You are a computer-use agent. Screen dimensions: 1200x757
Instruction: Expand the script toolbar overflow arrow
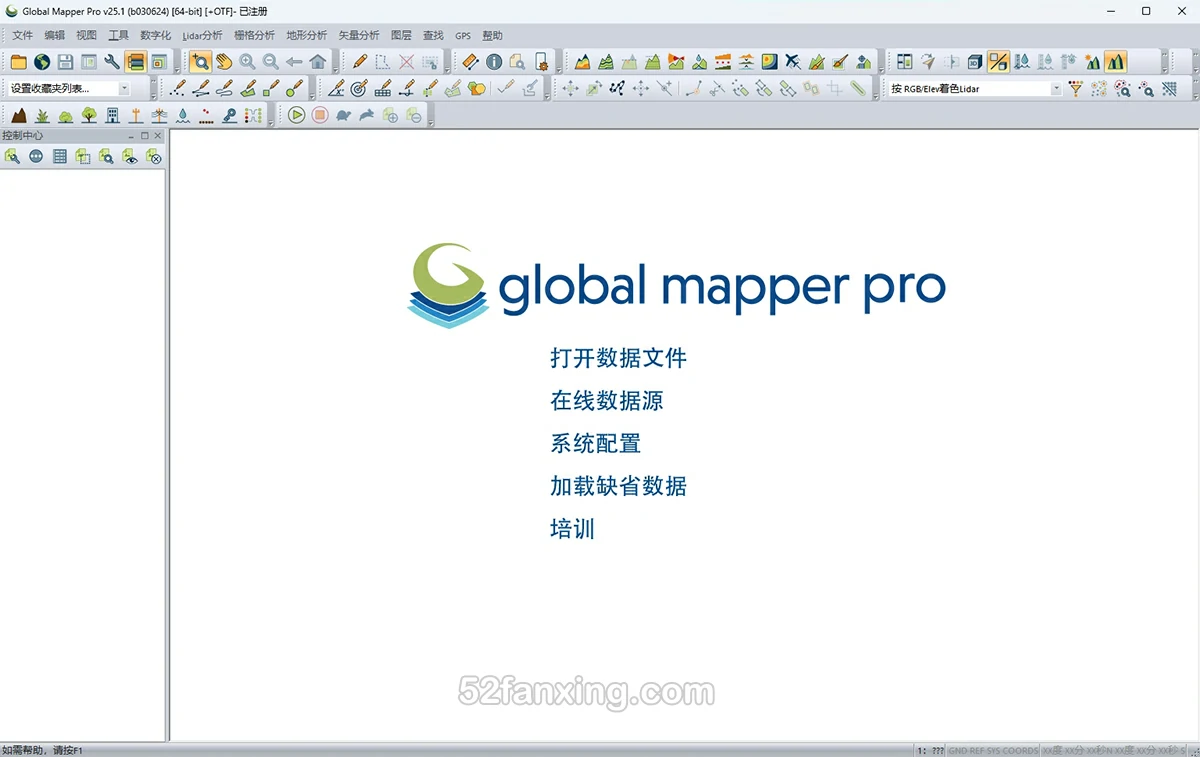[x=431, y=122]
